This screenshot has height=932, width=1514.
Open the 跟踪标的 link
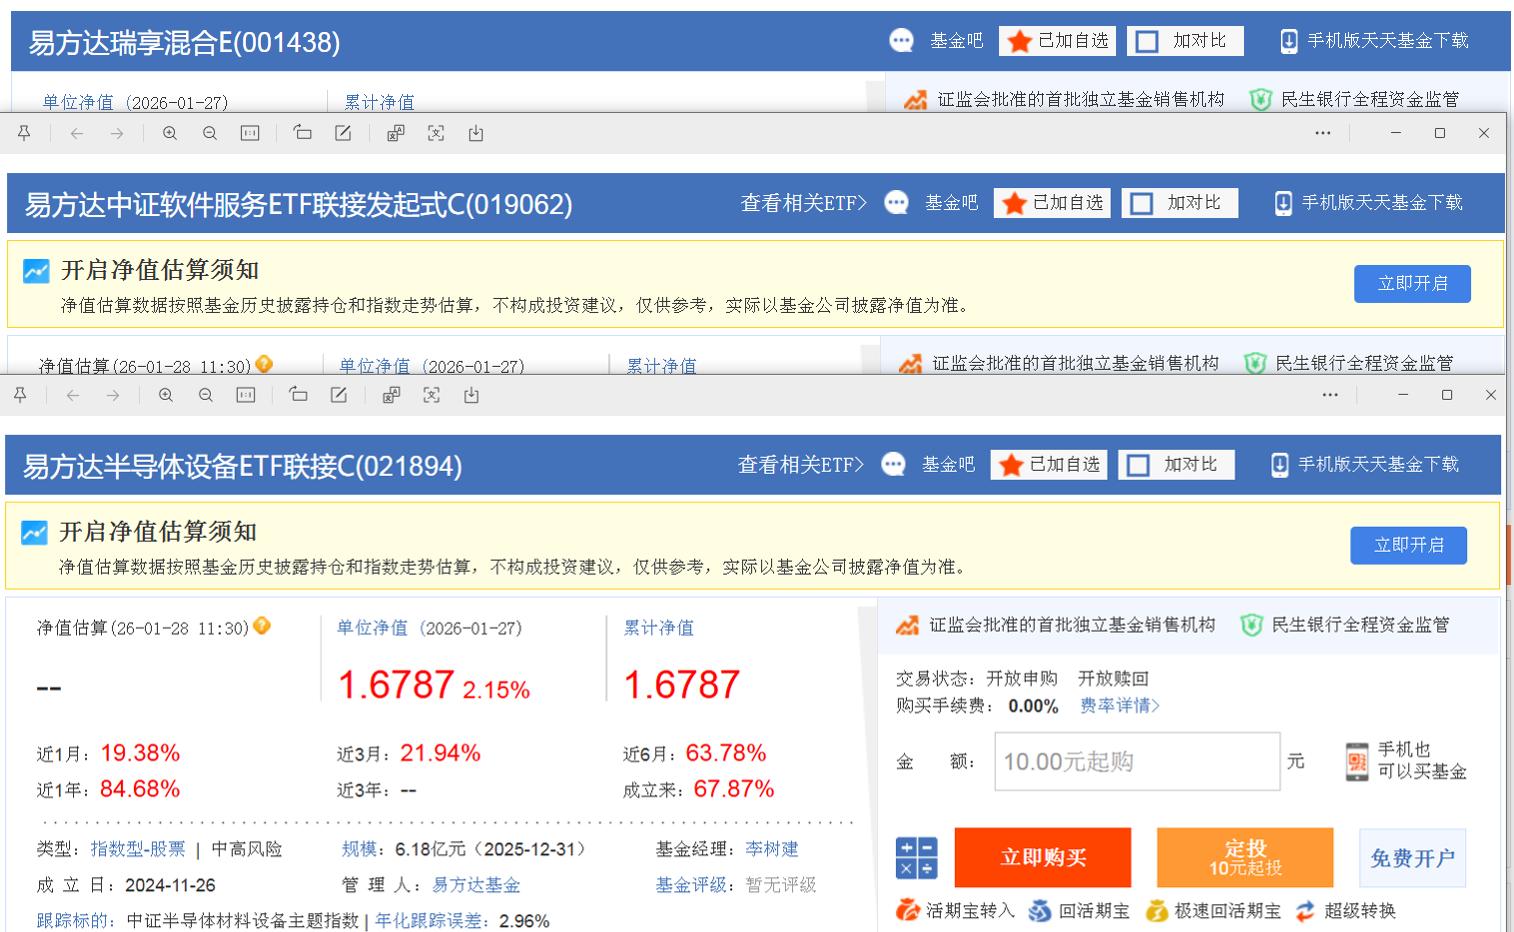pyautogui.click(x=72, y=921)
